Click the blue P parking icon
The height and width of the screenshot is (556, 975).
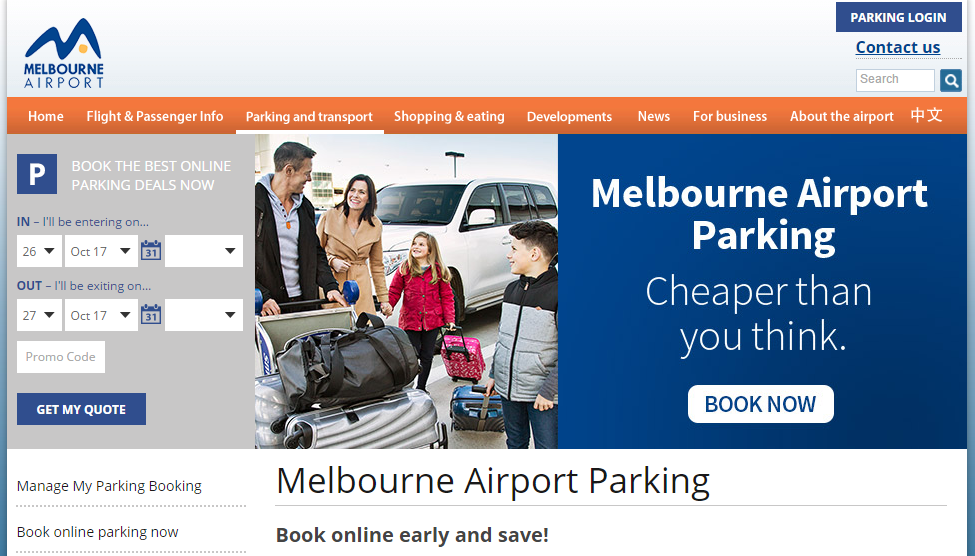[37, 174]
